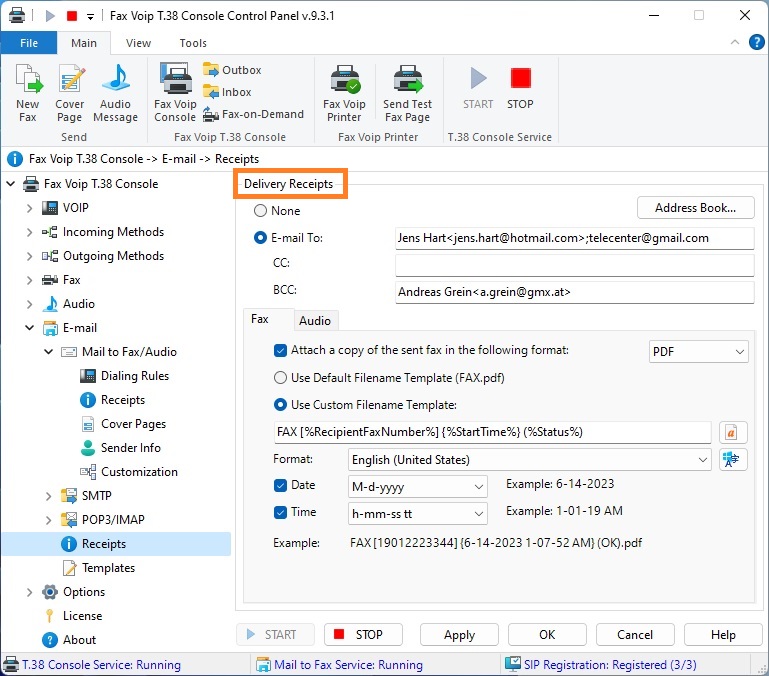Image resolution: width=769 pixels, height=676 pixels.
Task: Open the Fax Voip Console ribbon icon
Action: pos(175,93)
